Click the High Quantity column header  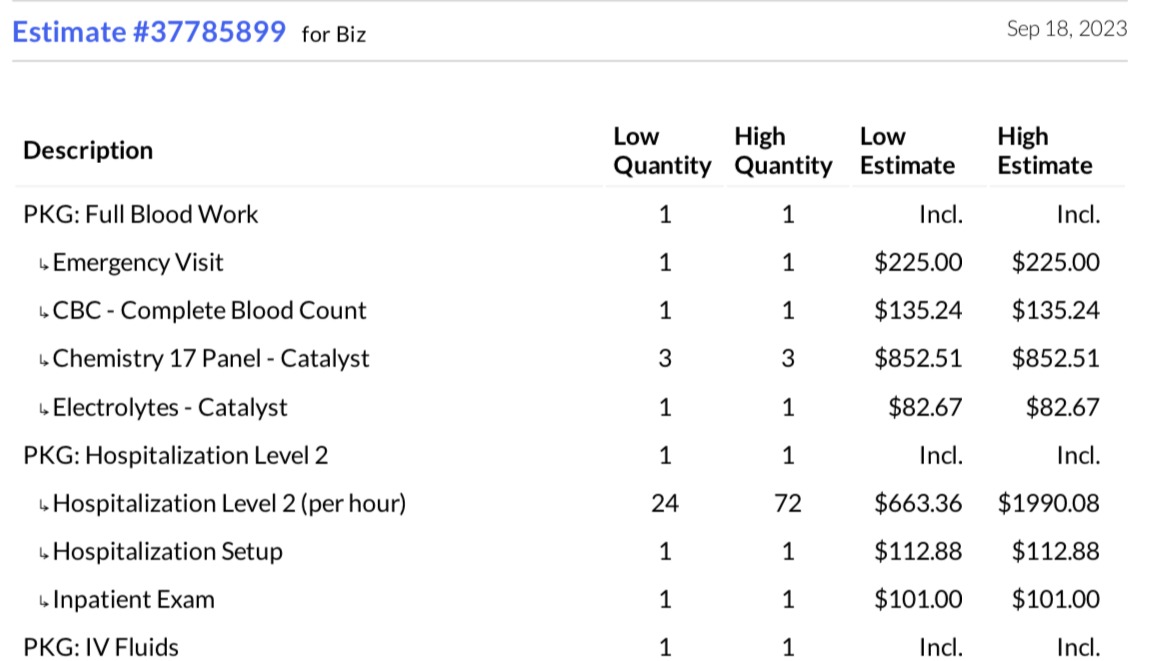782,151
